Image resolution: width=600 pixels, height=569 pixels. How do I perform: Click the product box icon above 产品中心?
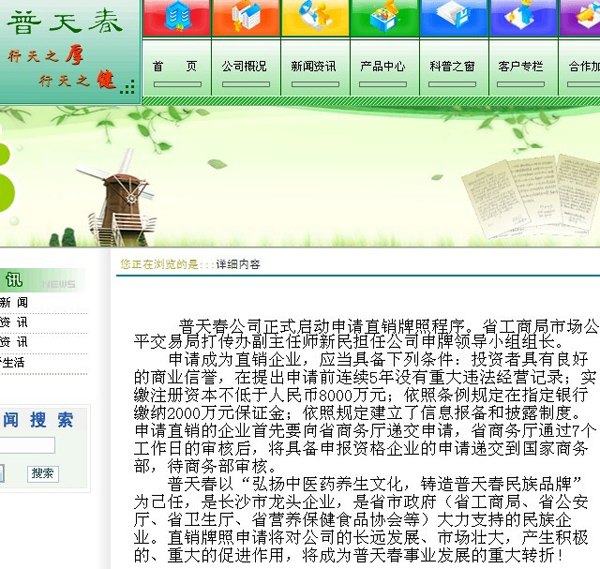pos(384,17)
